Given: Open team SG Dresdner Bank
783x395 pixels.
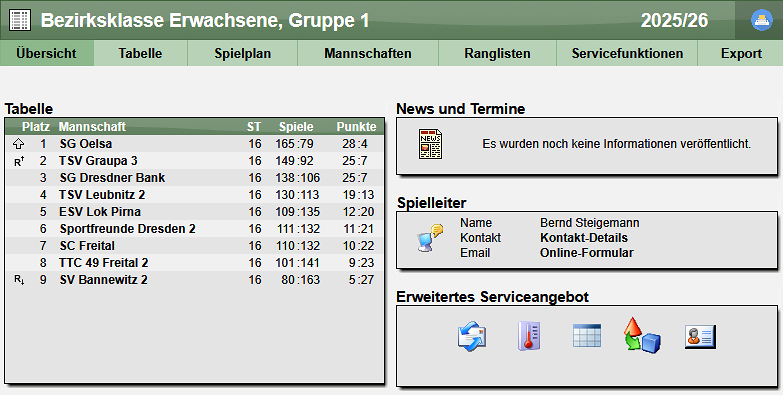Looking at the screenshot, I should pyautogui.click(x=112, y=178).
